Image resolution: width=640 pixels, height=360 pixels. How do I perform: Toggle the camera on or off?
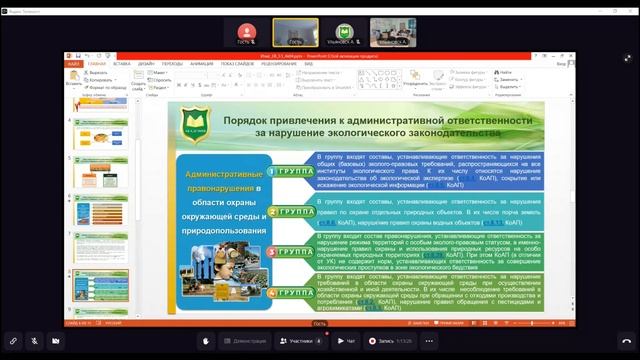pos(56,341)
